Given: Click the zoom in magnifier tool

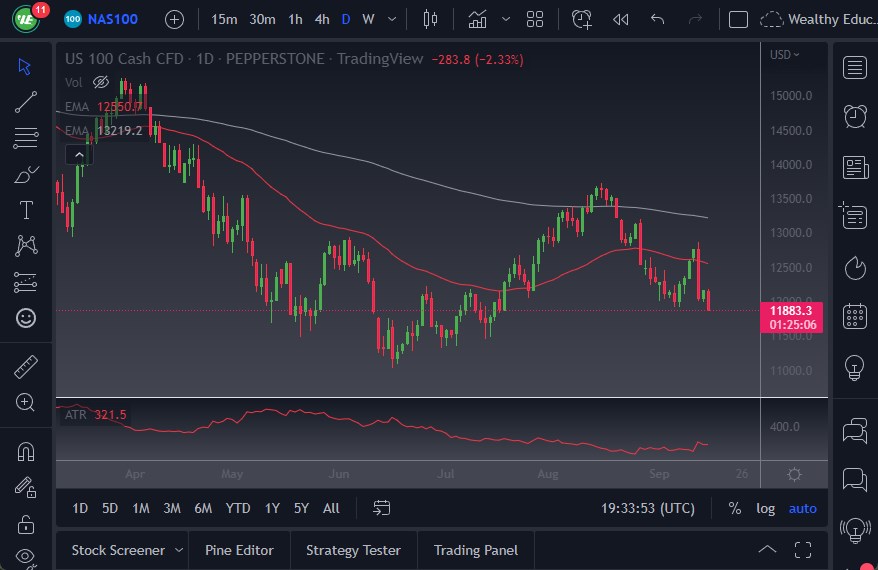Looking at the screenshot, I should (x=26, y=402).
